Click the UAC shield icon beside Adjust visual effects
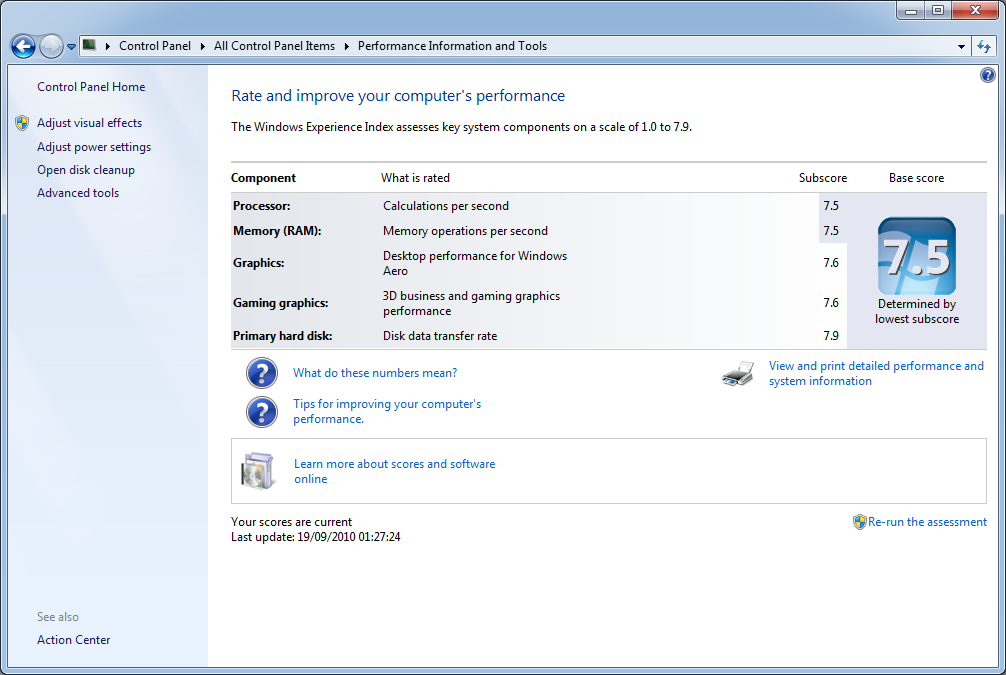 [22, 123]
